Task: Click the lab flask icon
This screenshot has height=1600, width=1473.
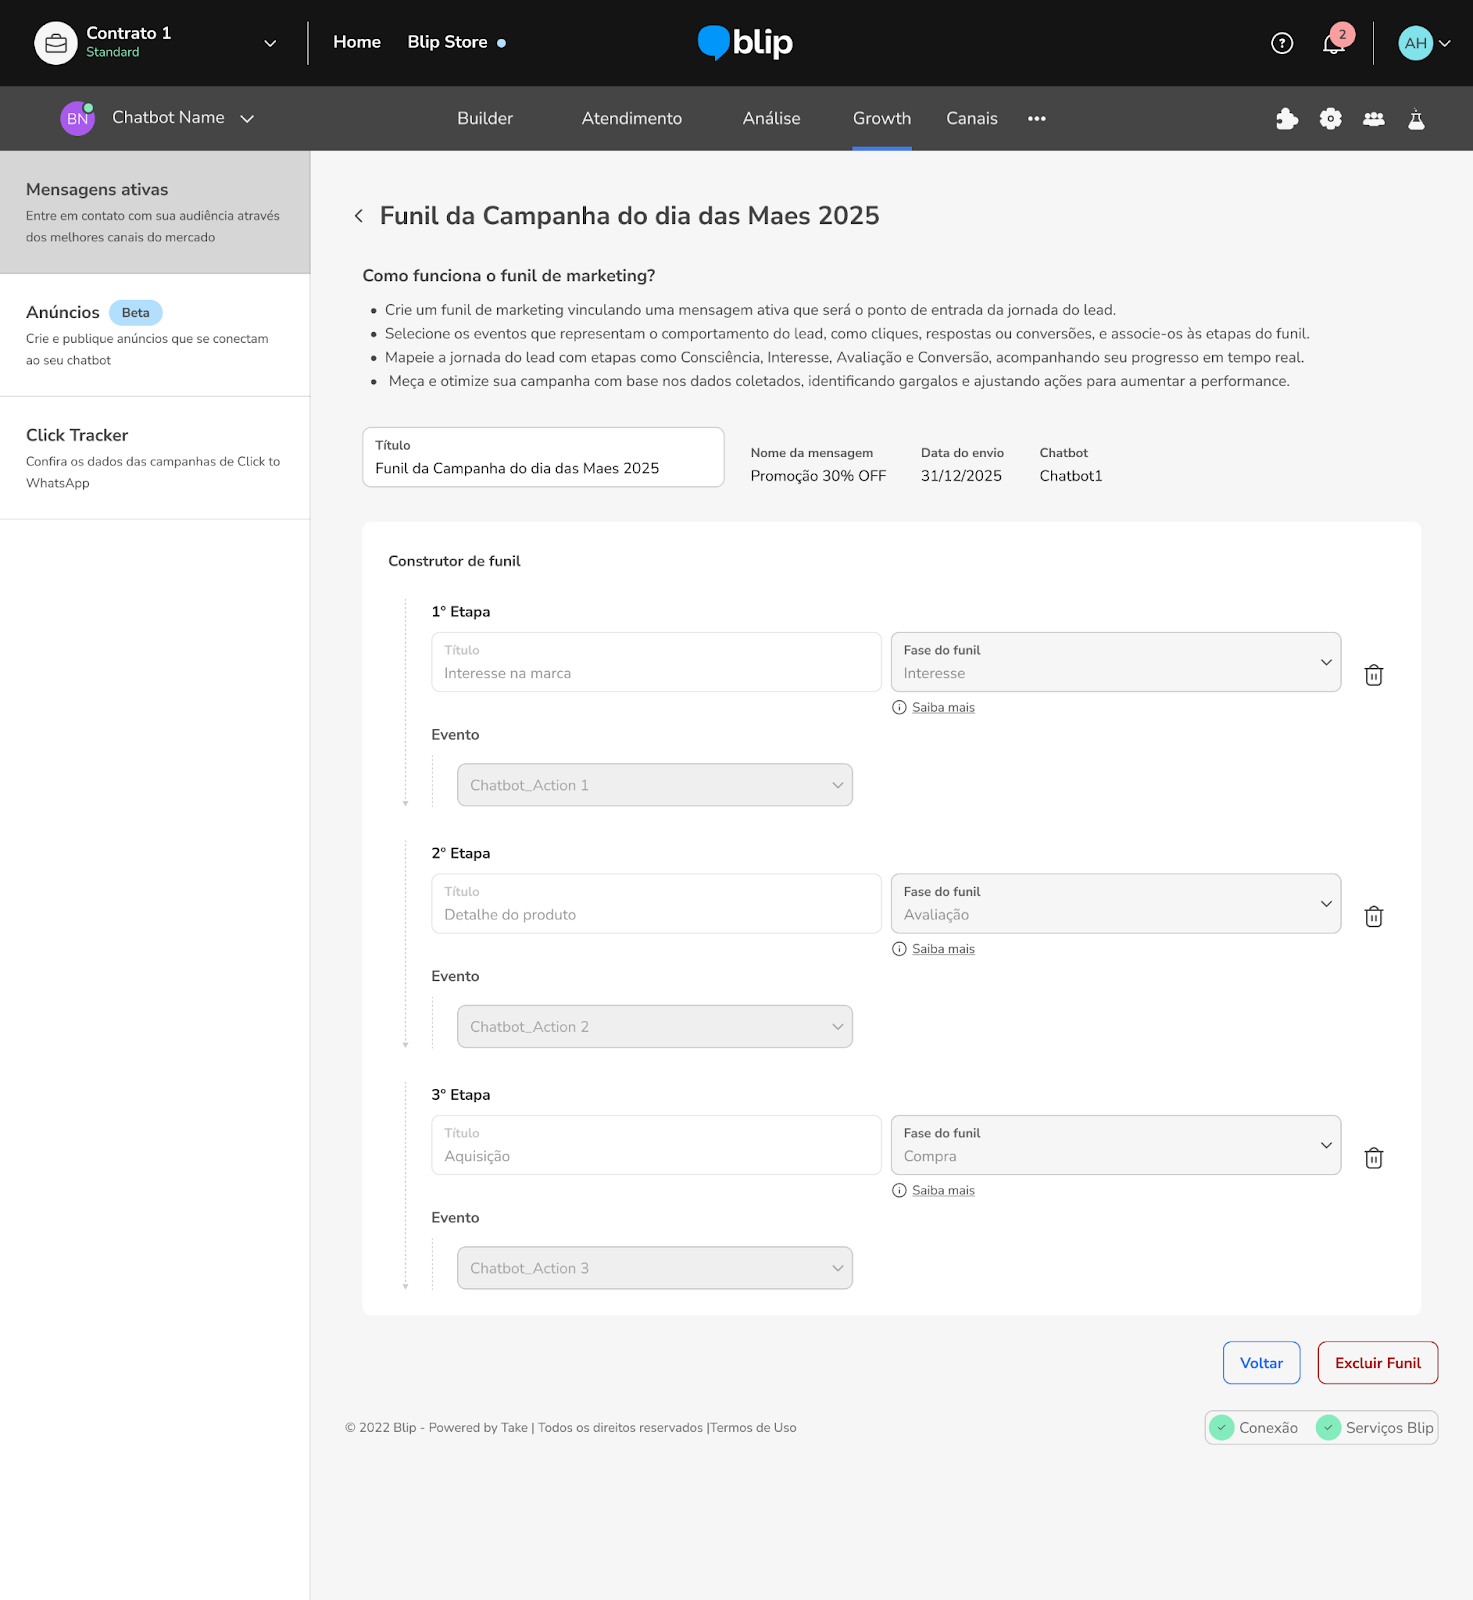Action: 1416,119
